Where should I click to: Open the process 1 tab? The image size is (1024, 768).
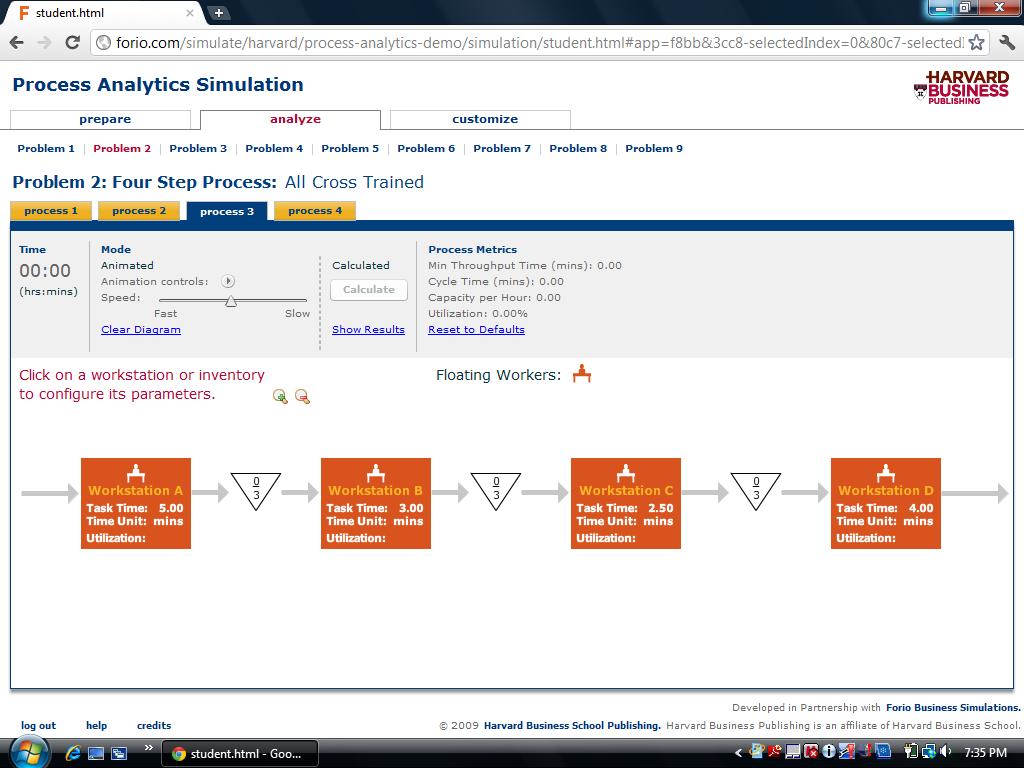tap(51, 210)
